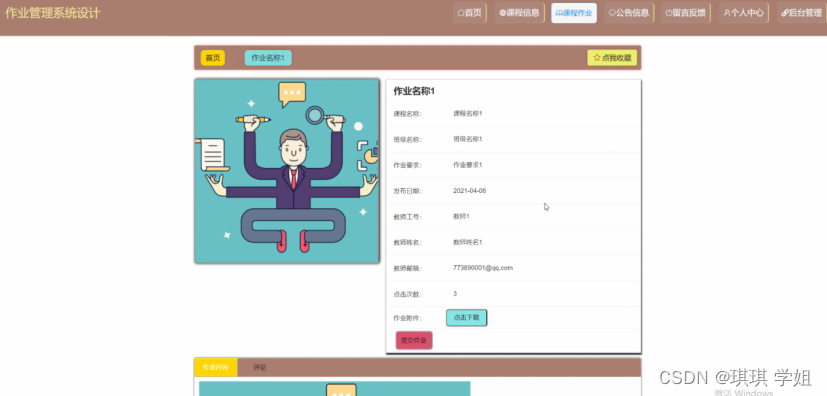Click the heading 作业名称1 in details panel
The width and height of the screenshot is (827, 396).
414,91
